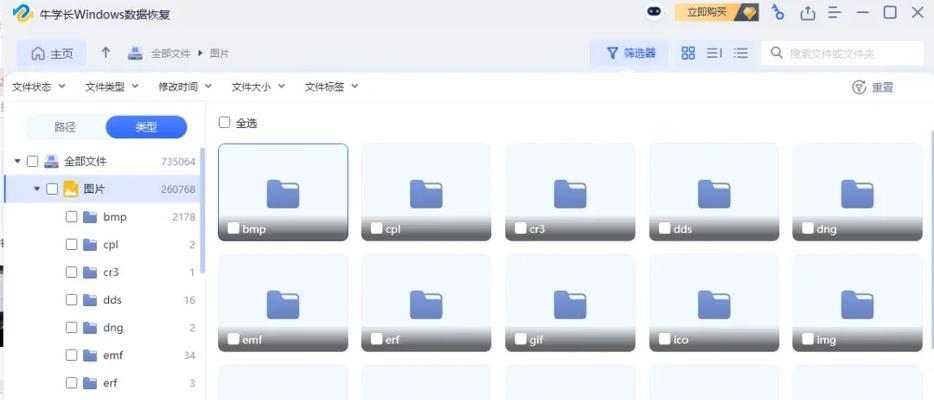
Task: Focus the 搜索文件或文件夹 search field
Action: 842,53
